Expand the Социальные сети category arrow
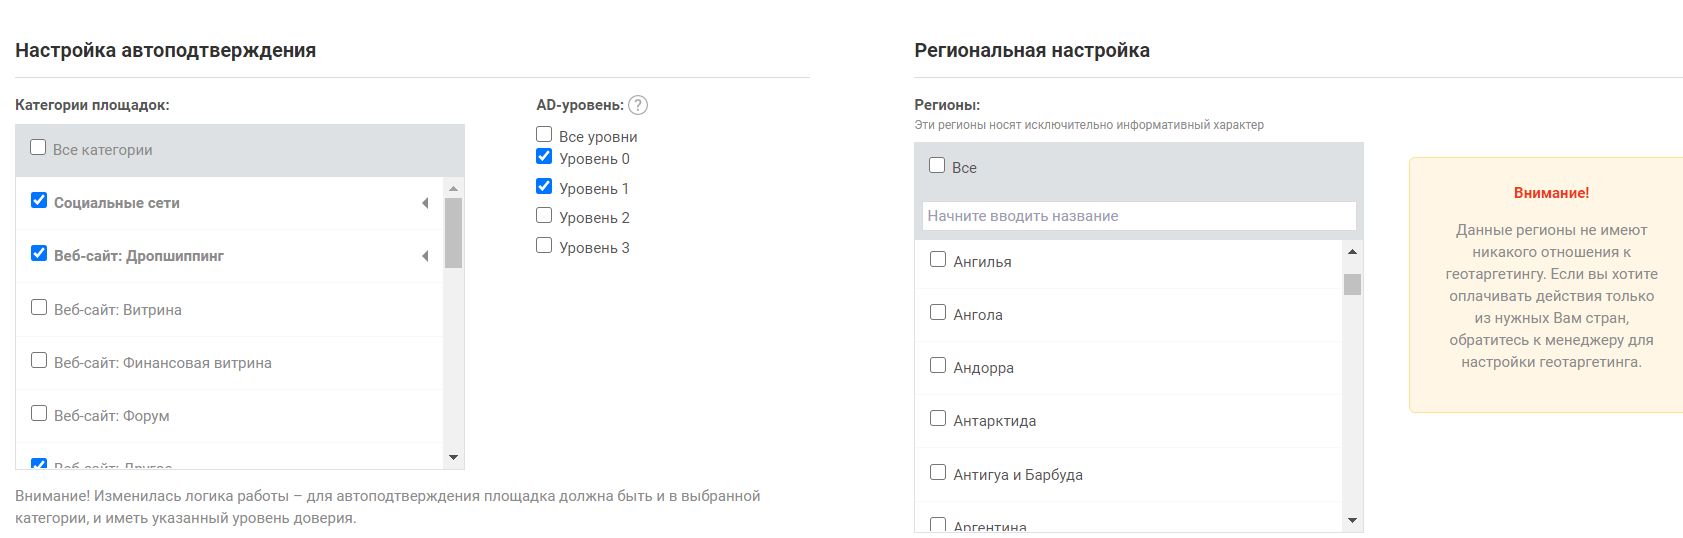The image size is (1683, 538). [425, 203]
